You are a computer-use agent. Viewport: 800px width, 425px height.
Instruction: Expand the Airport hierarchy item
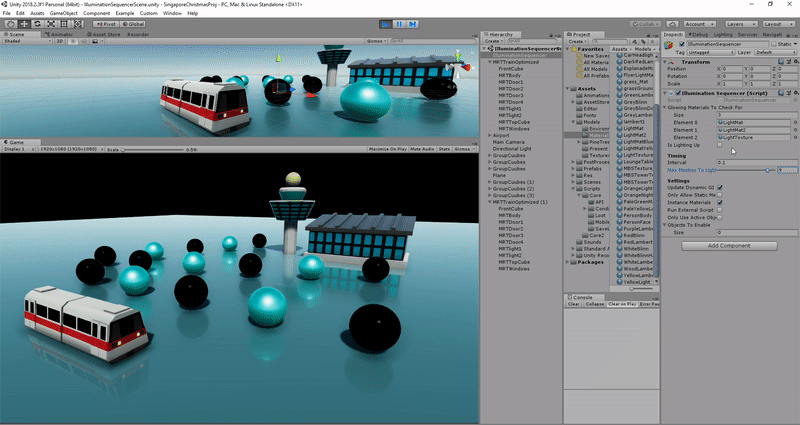click(490, 136)
